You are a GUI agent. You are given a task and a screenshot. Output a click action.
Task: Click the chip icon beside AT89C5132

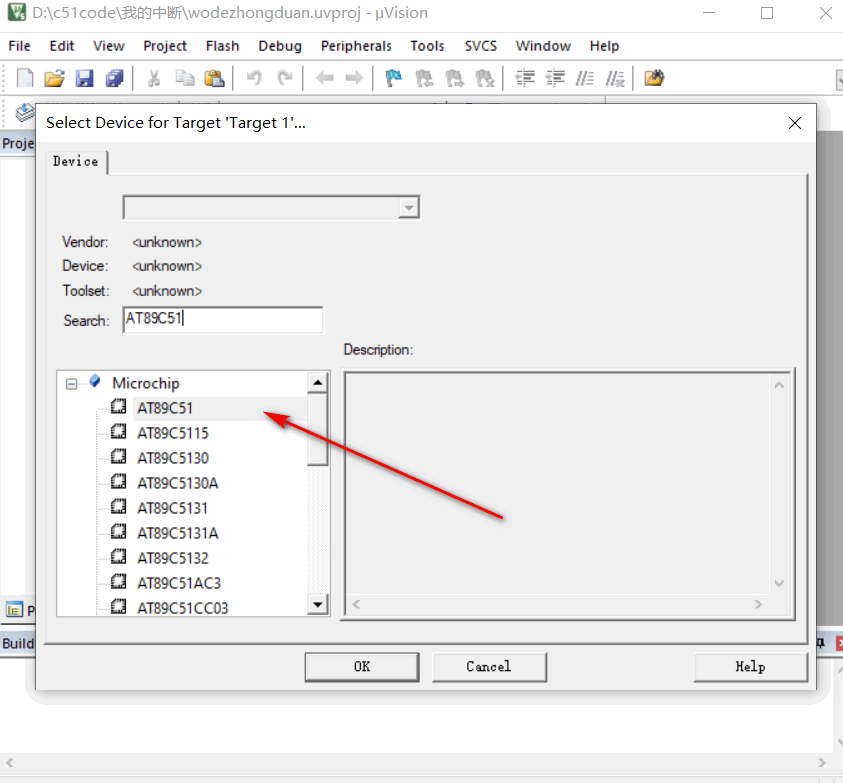pos(118,557)
